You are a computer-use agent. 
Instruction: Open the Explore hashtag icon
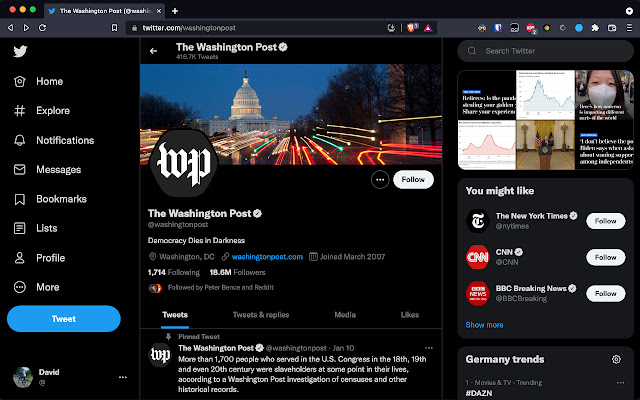[20, 111]
